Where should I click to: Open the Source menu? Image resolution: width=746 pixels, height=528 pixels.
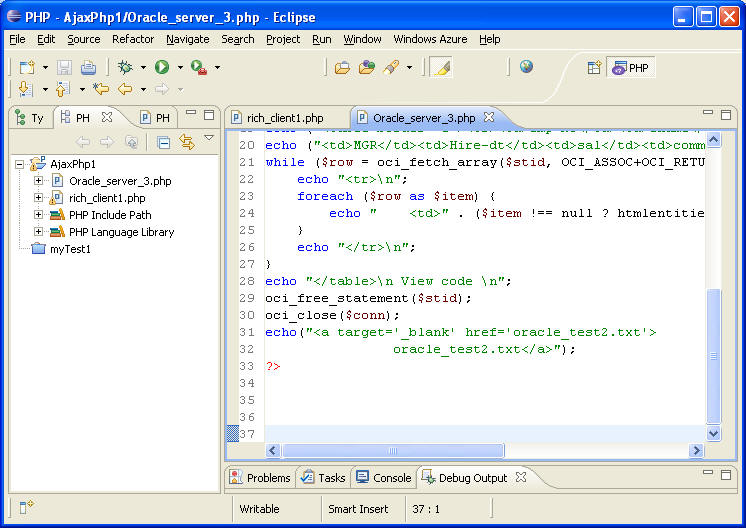click(84, 39)
